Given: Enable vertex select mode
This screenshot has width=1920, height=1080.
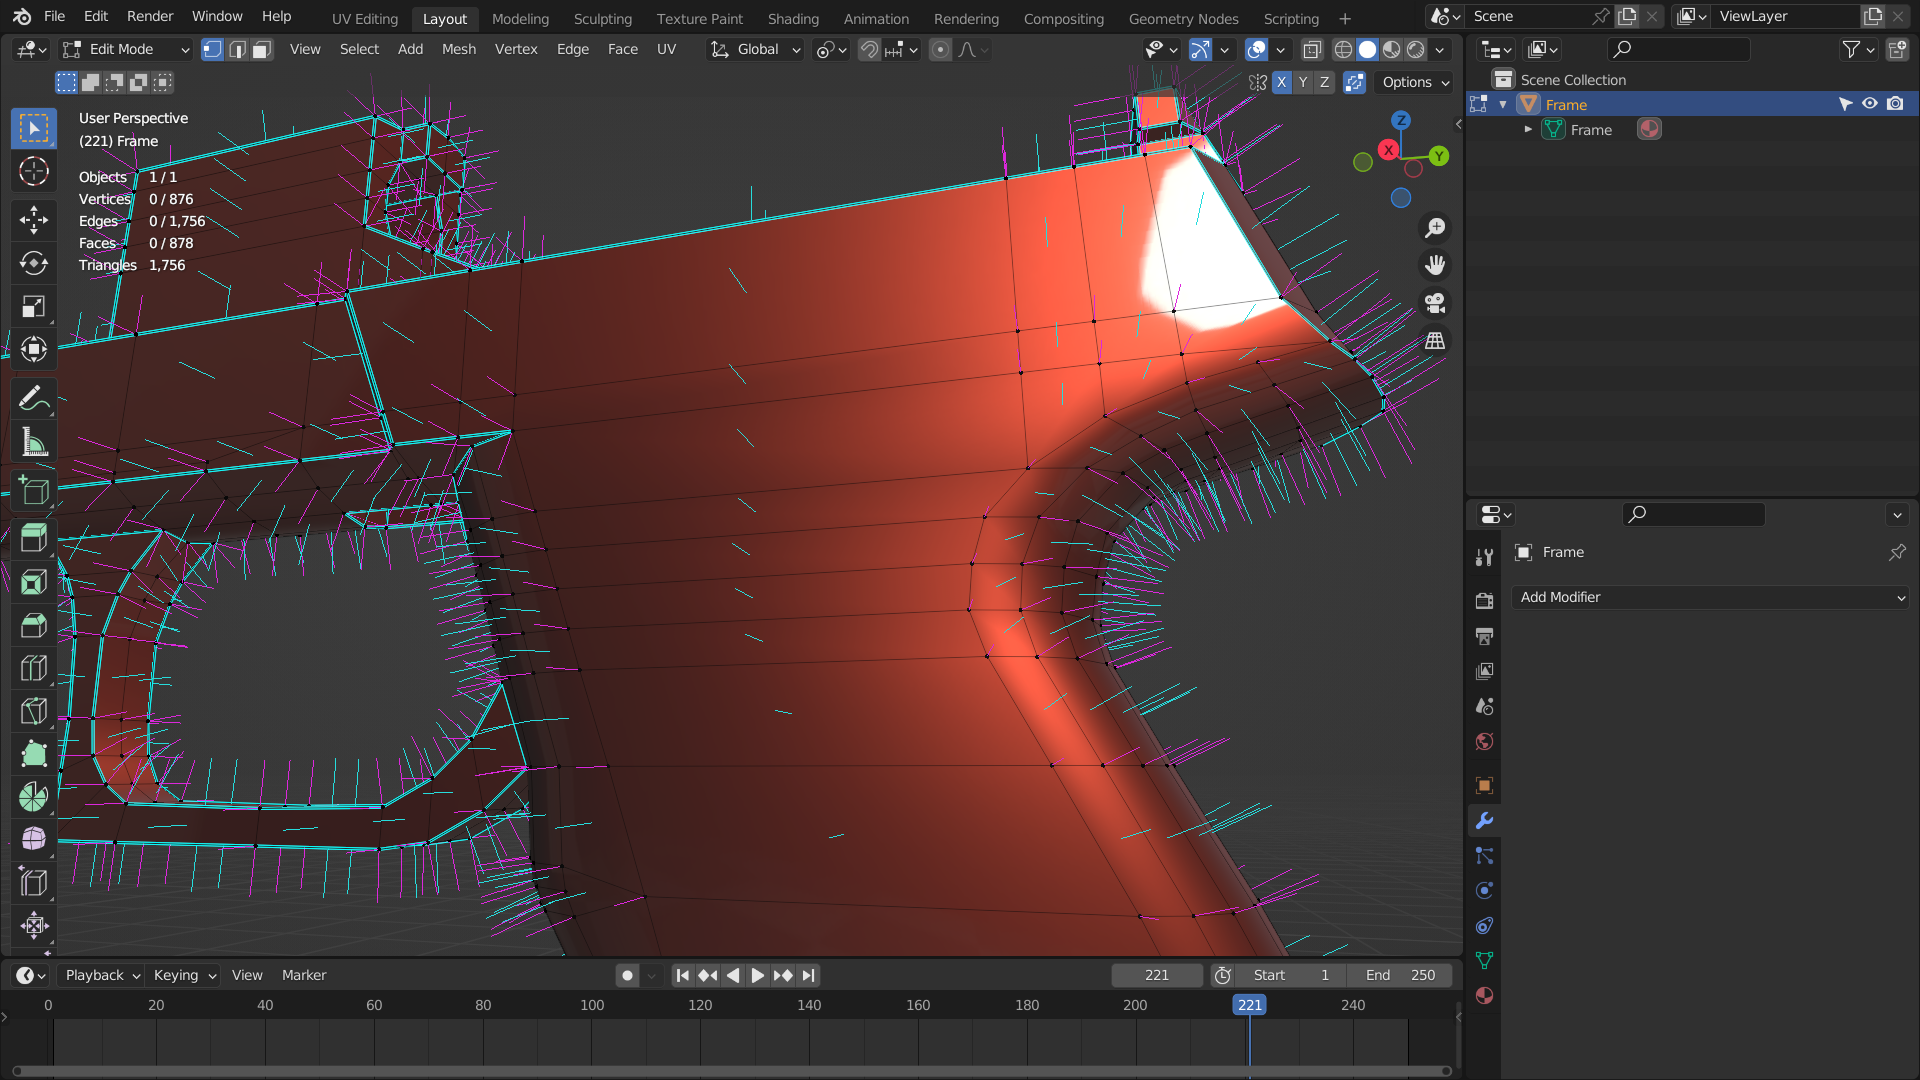Looking at the screenshot, I should coord(212,49).
